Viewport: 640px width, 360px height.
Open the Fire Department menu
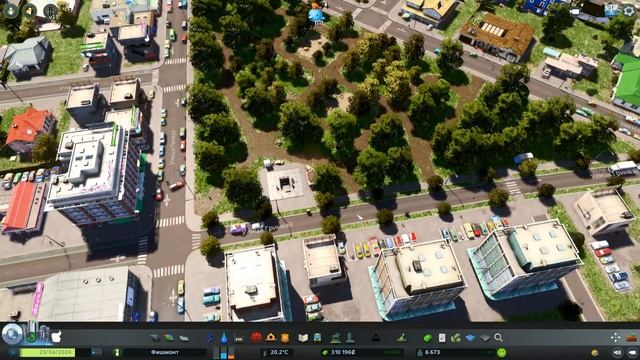tap(271, 337)
